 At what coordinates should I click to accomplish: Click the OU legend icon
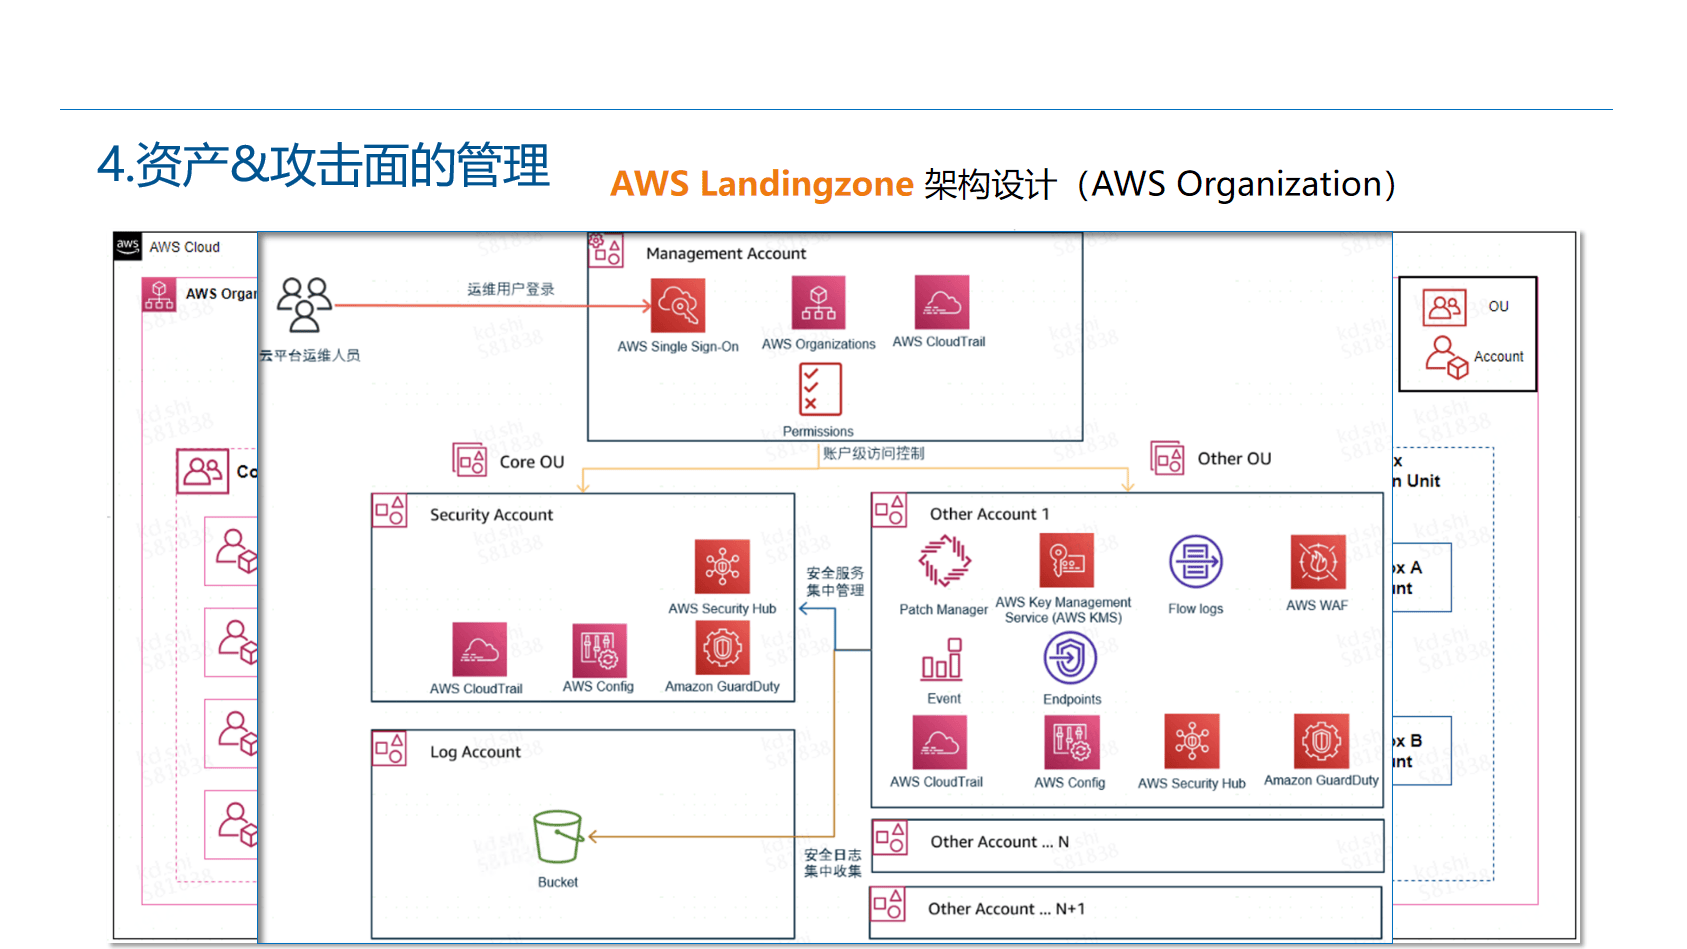coord(1445,308)
